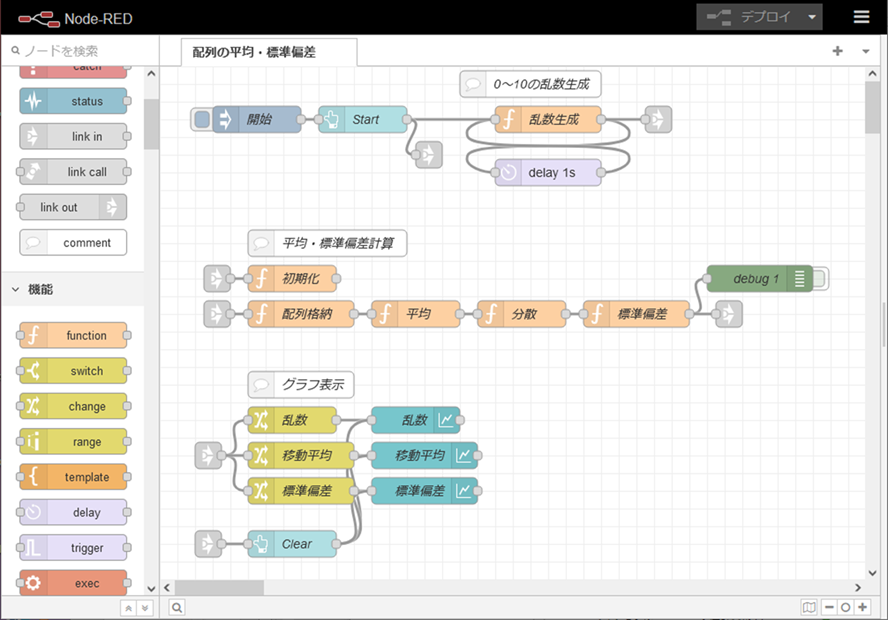Open the hamburger main menu
Viewport: 888px width, 620px height.
[861, 17]
